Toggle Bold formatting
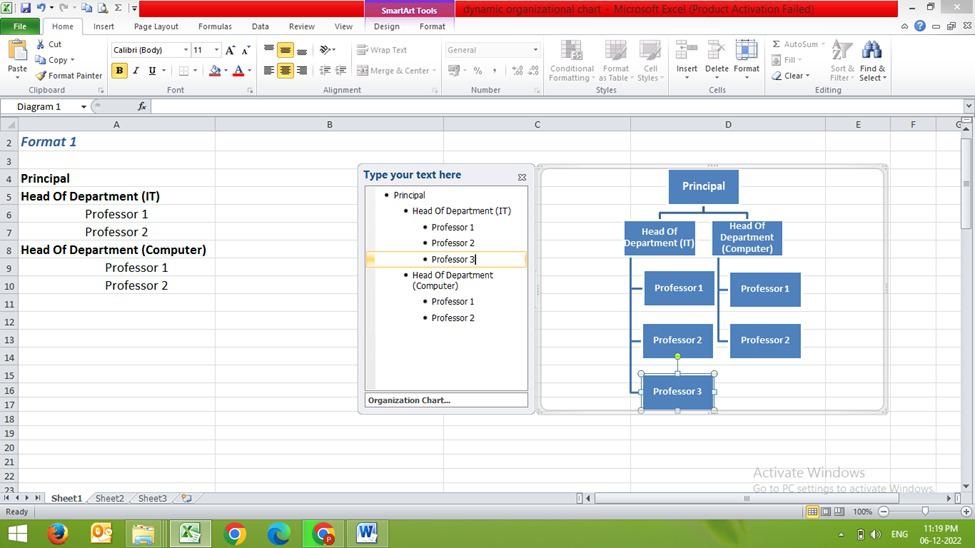The width and height of the screenshot is (975, 548). pyautogui.click(x=120, y=71)
